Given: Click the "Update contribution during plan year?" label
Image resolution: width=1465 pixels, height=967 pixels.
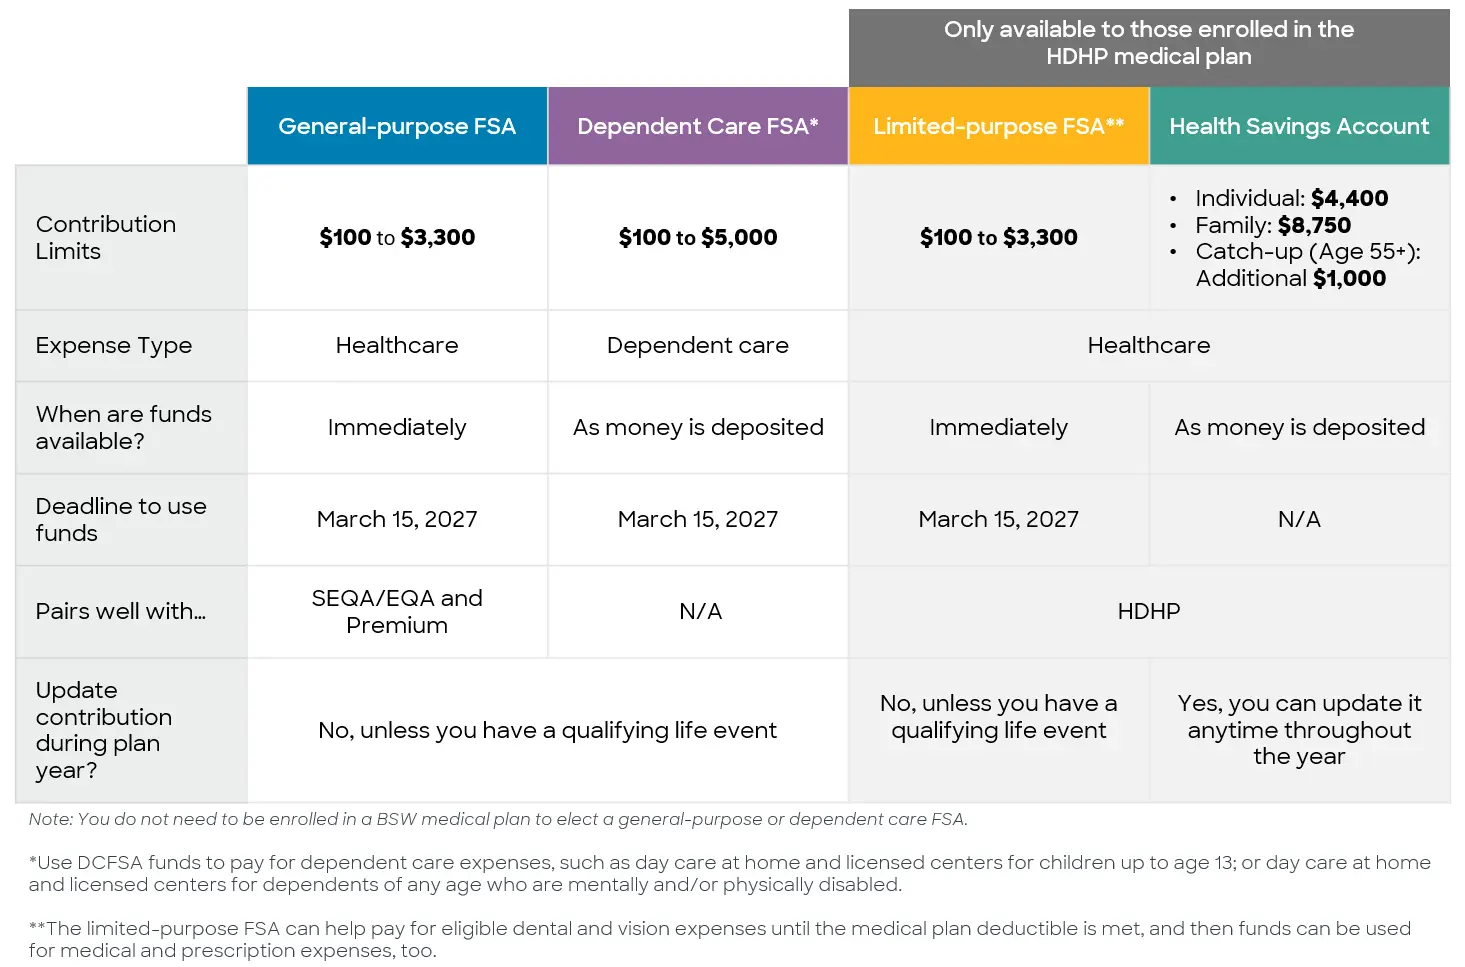Looking at the screenshot, I should [x=104, y=730].
